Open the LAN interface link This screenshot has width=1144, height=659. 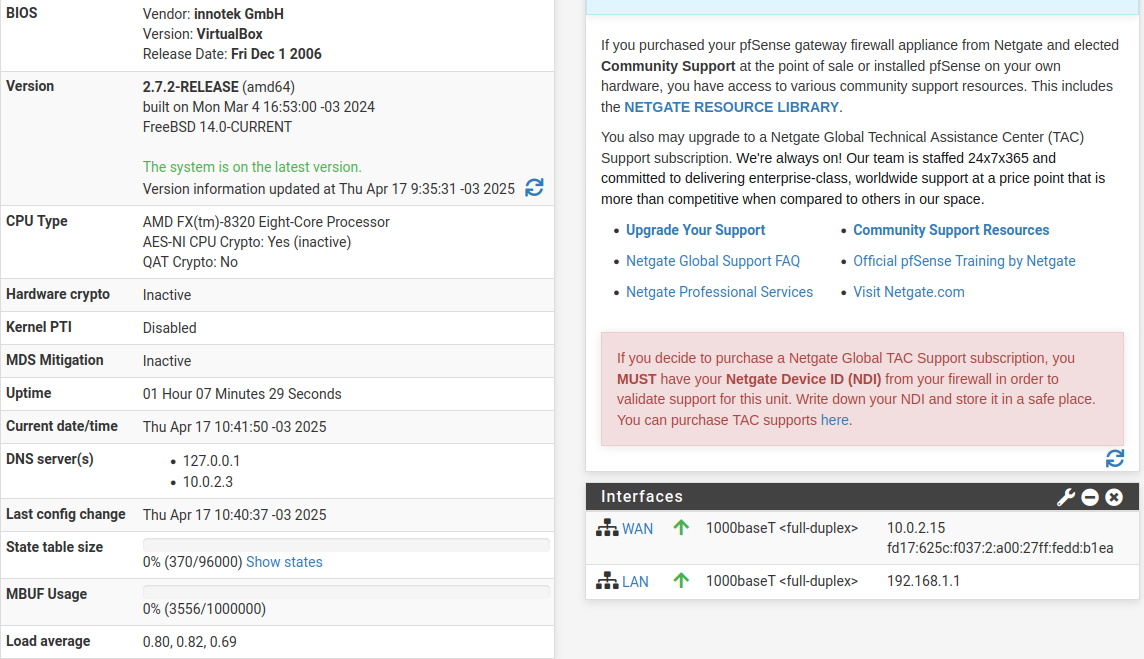point(635,582)
